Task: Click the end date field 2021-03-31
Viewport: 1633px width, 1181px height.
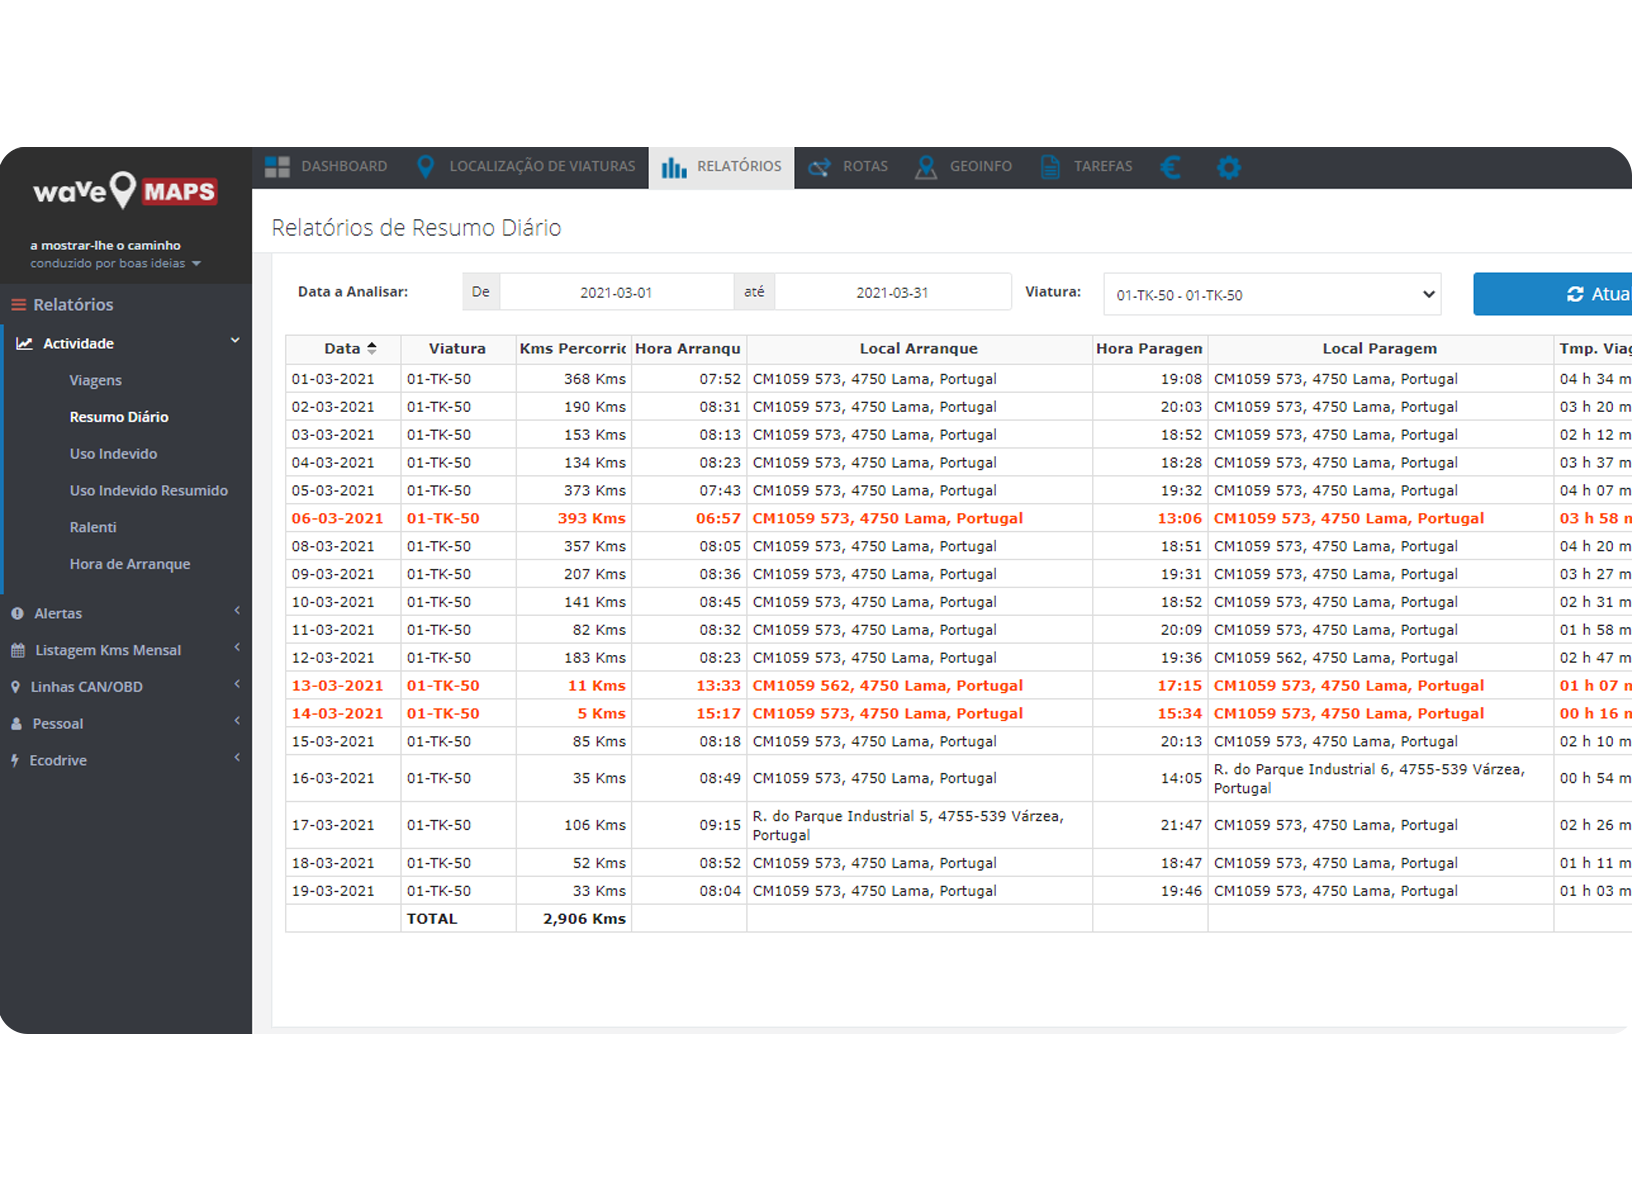Action: click(892, 293)
